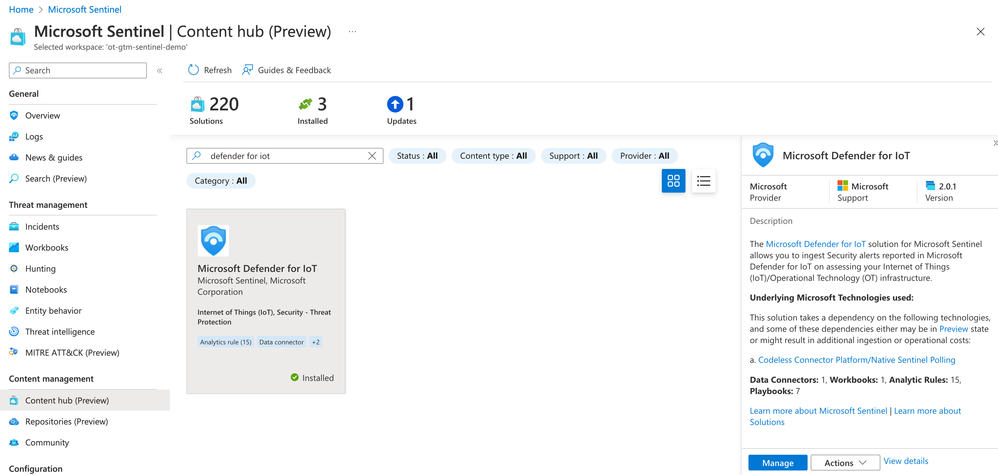
Task: Open the ellipsis more options menu
Action: tap(353, 31)
